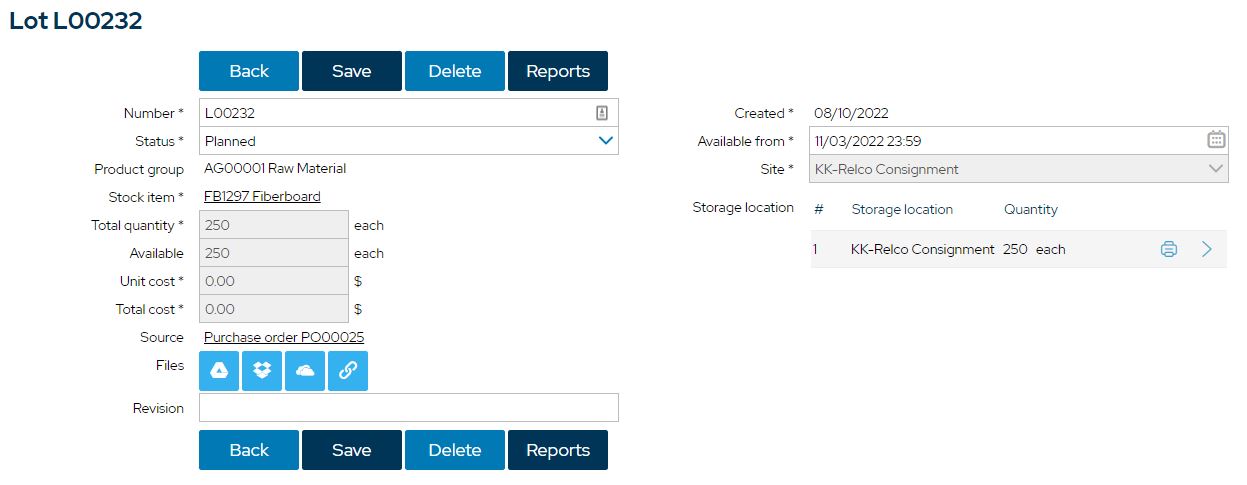This screenshot has width=1247, height=485.
Task: Click the icon inside the Number field
Action: [x=602, y=113]
